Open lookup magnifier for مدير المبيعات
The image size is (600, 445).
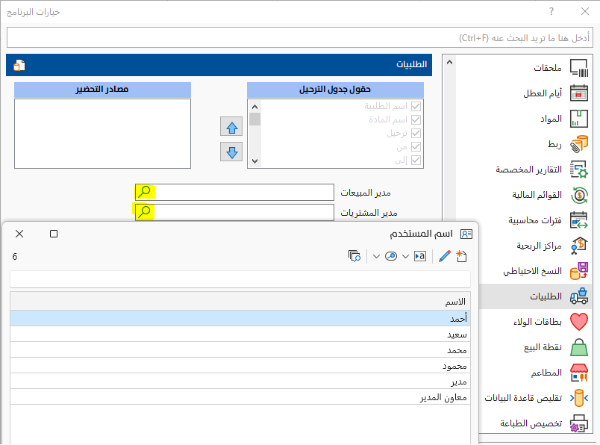[x=145, y=192]
